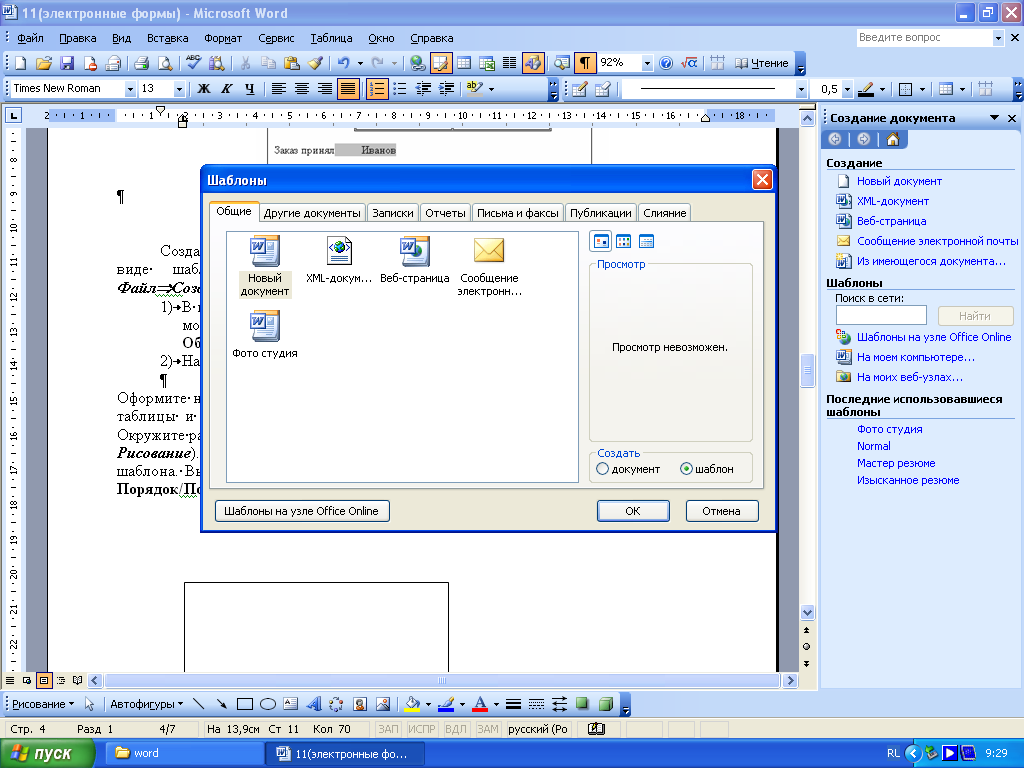Image resolution: width=1024 pixels, height=768 pixels.
Task: Save the document with the floppy disk icon
Action: 67,63
